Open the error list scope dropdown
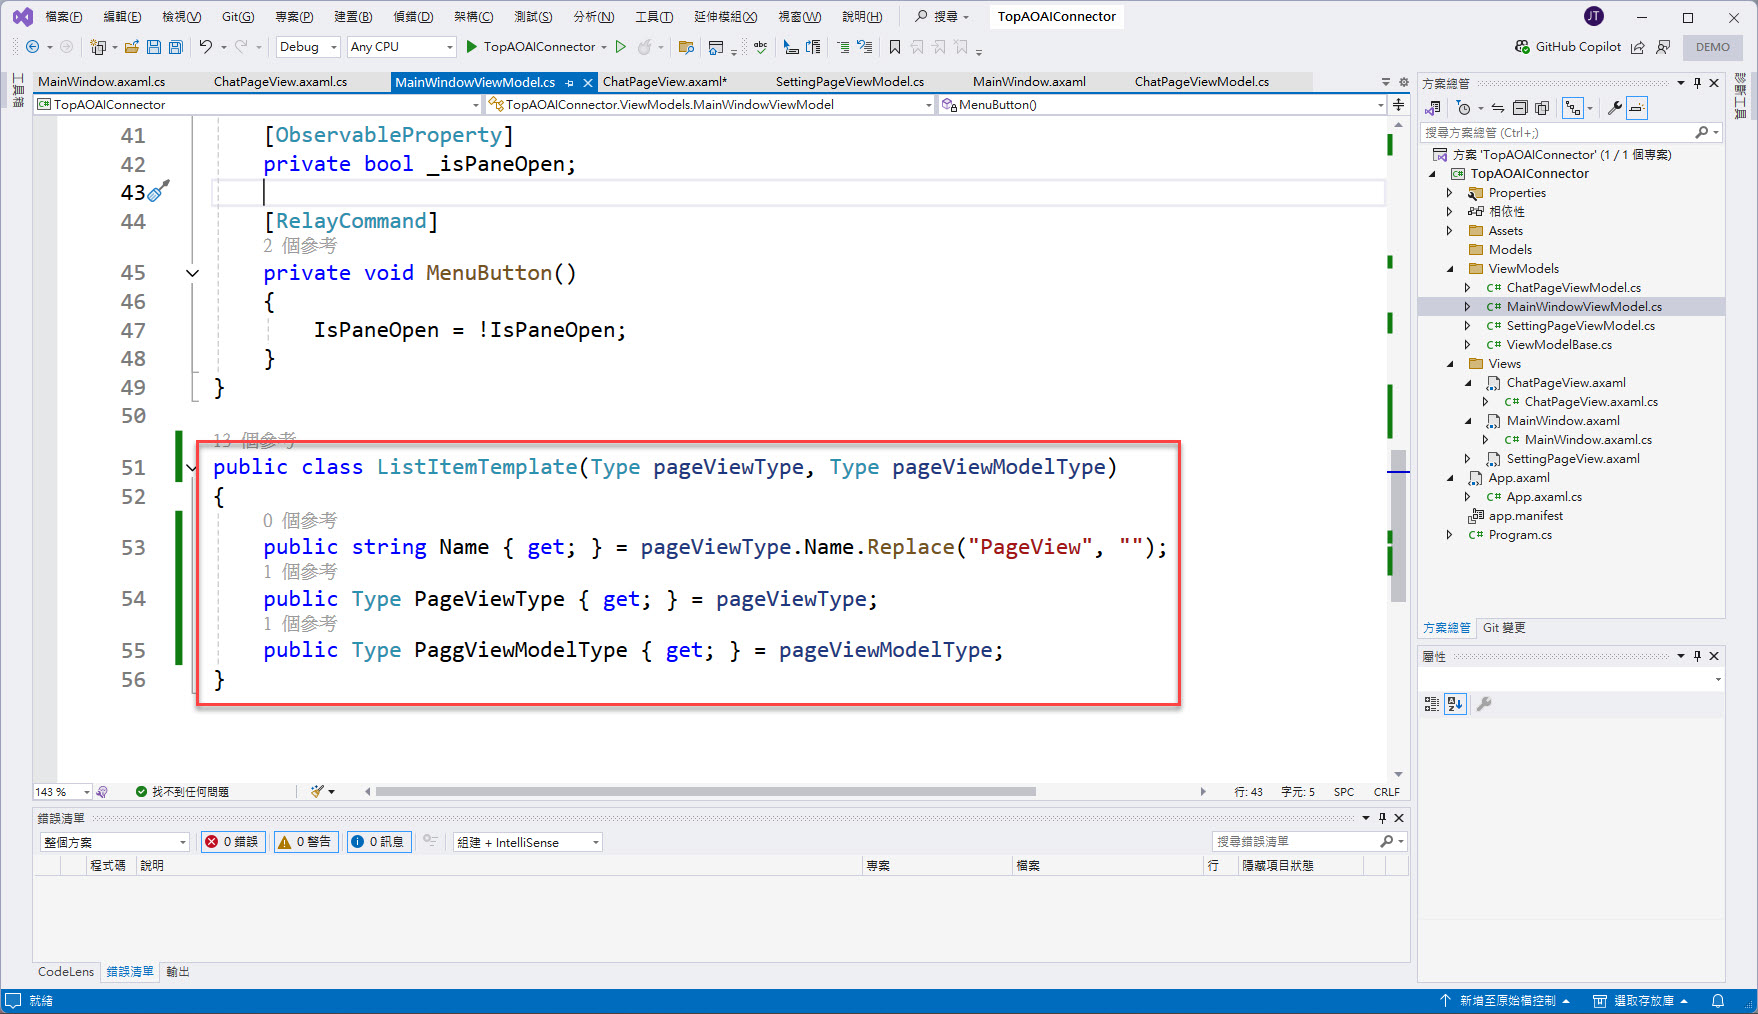This screenshot has width=1758, height=1014. point(114,842)
